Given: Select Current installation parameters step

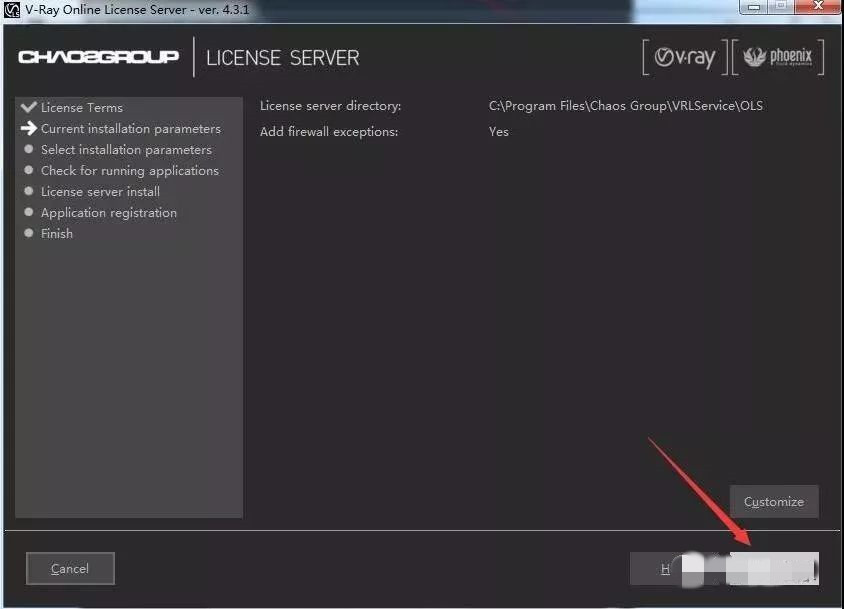Looking at the screenshot, I should click(x=130, y=129).
